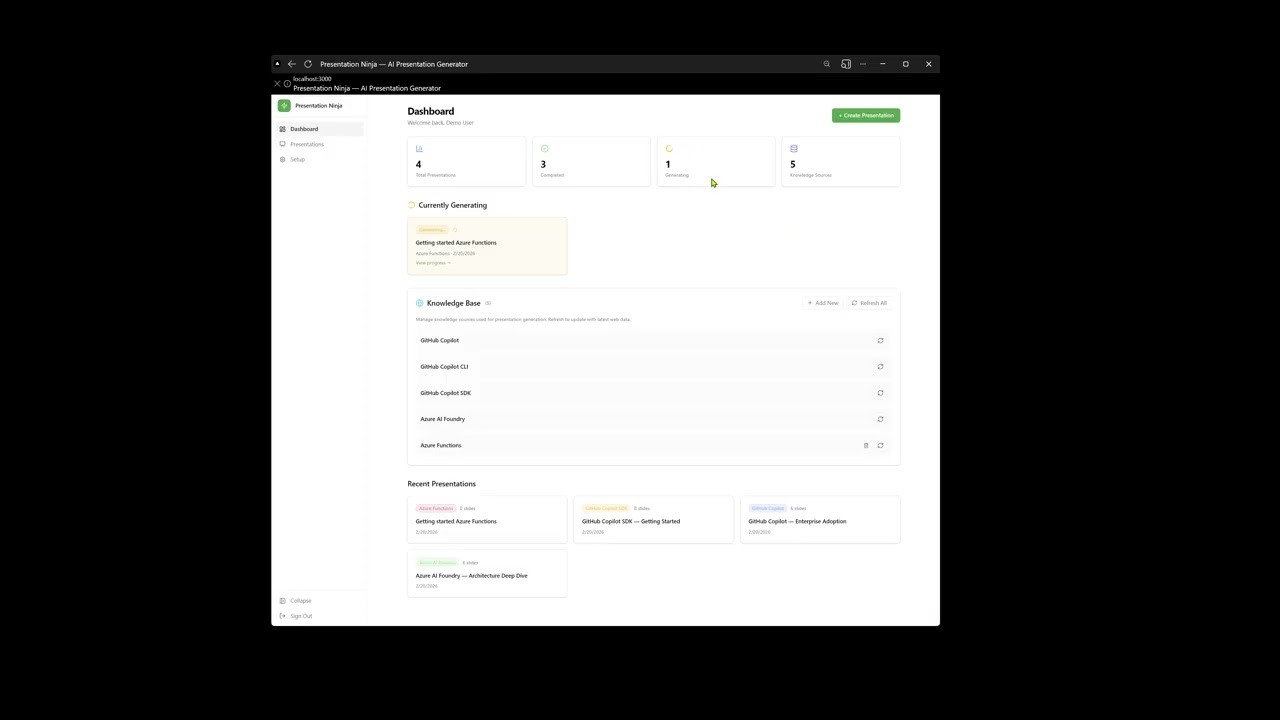This screenshot has width=1280, height=720.
Task: Click the green Azure AI Foundry tag
Action: tap(437, 563)
